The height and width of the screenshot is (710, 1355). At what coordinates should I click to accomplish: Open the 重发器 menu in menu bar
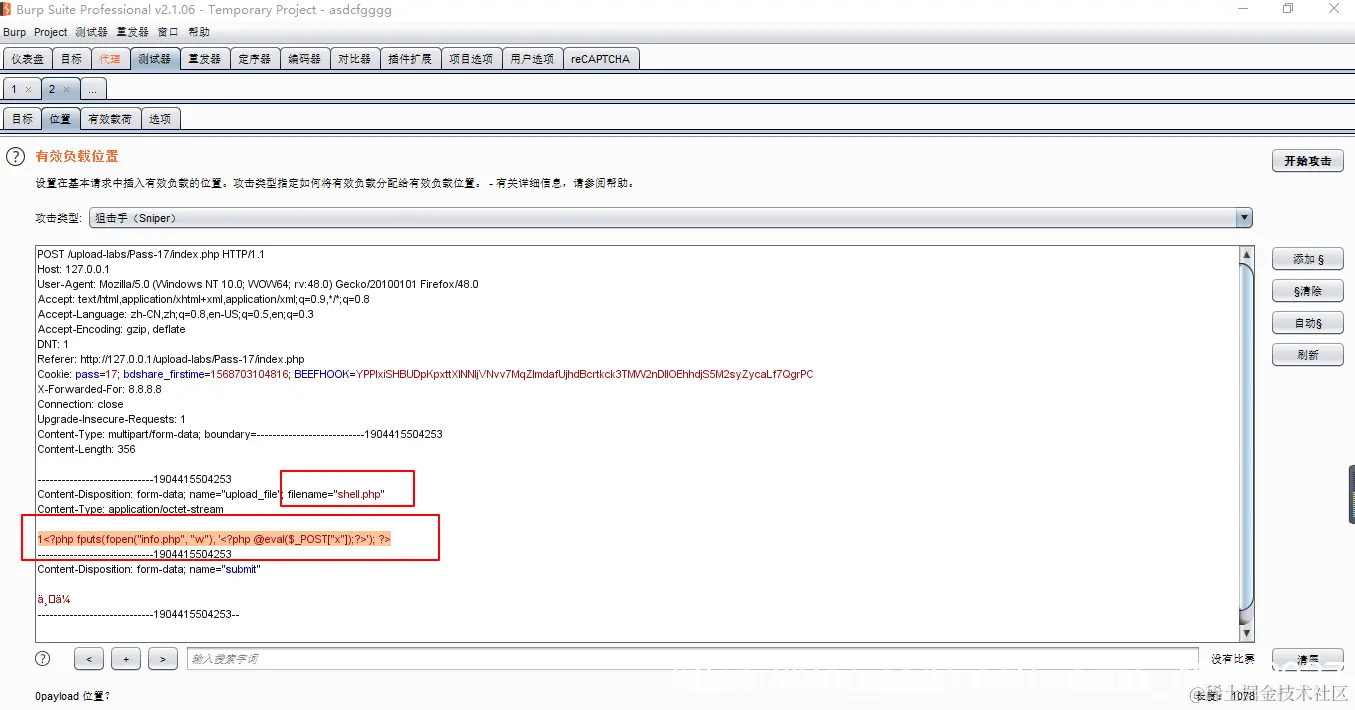(133, 32)
